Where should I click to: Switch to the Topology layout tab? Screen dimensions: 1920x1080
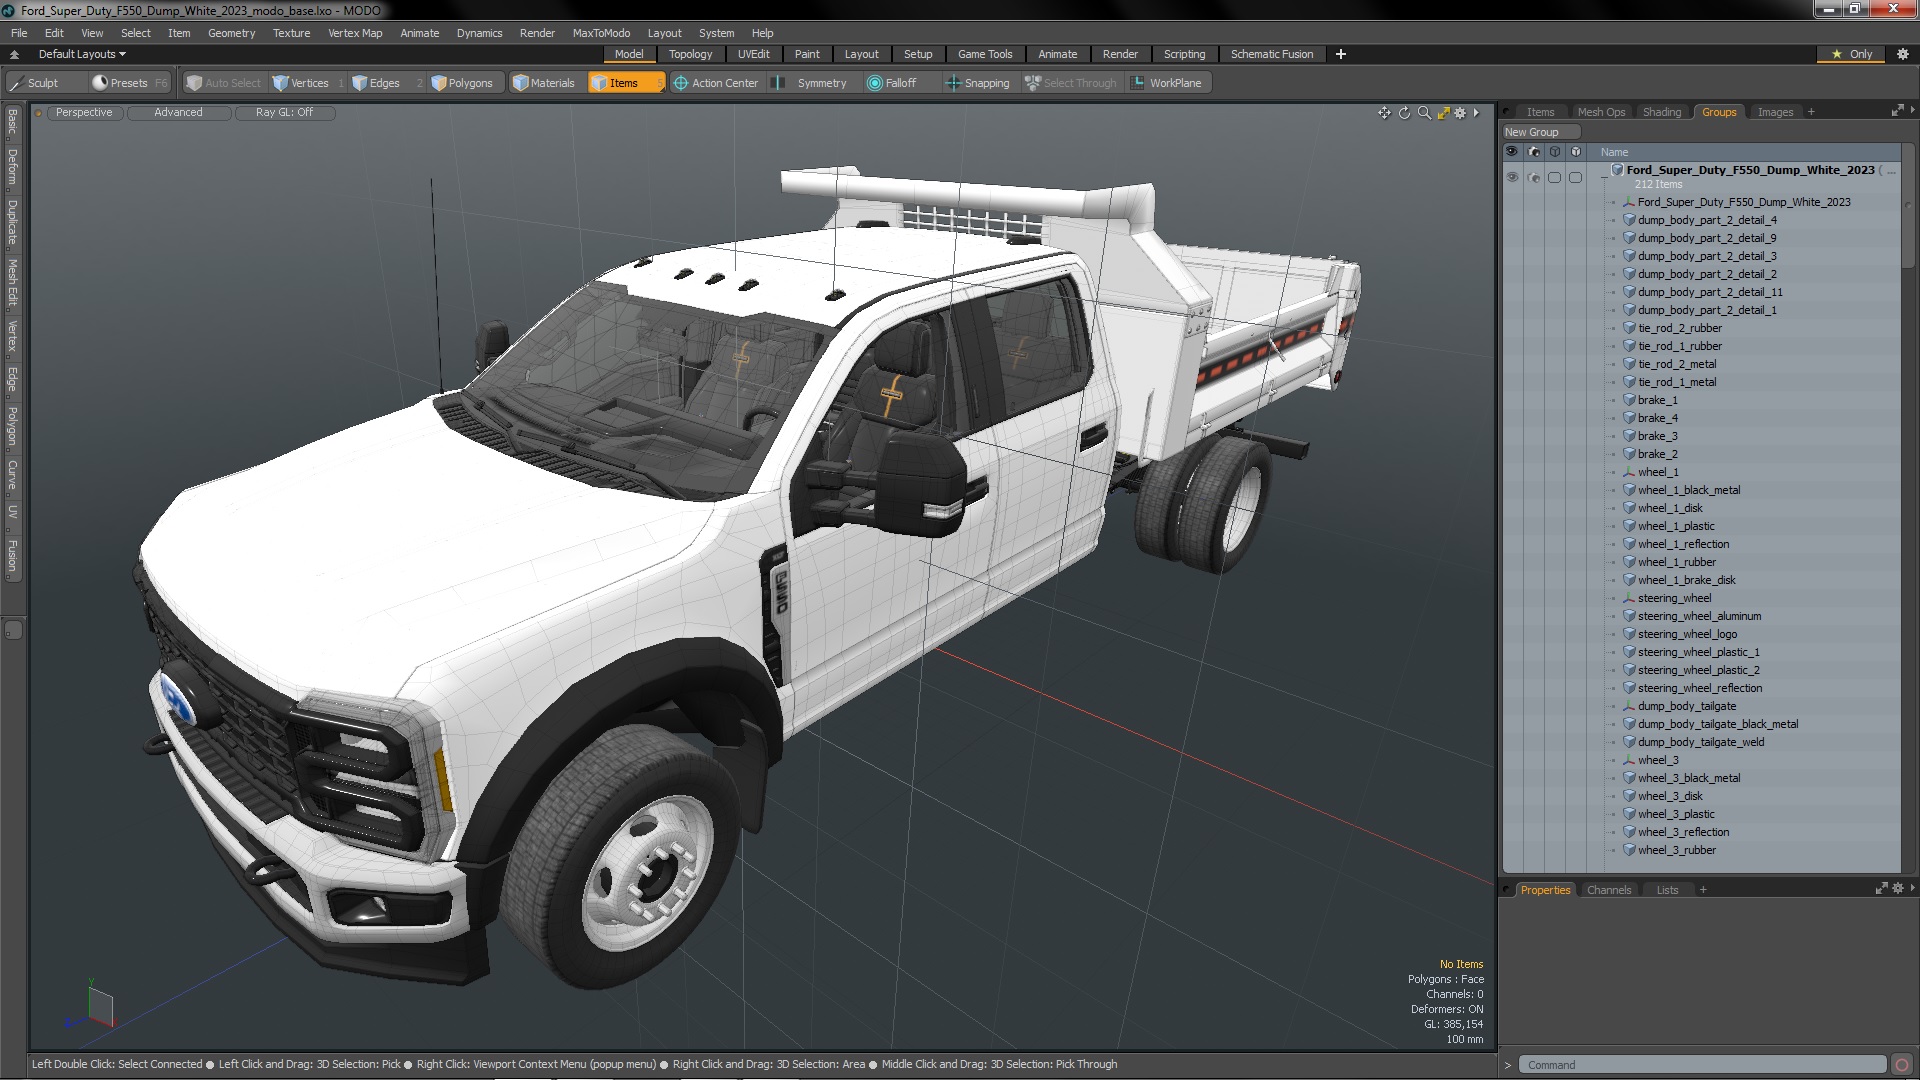coord(690,54)
